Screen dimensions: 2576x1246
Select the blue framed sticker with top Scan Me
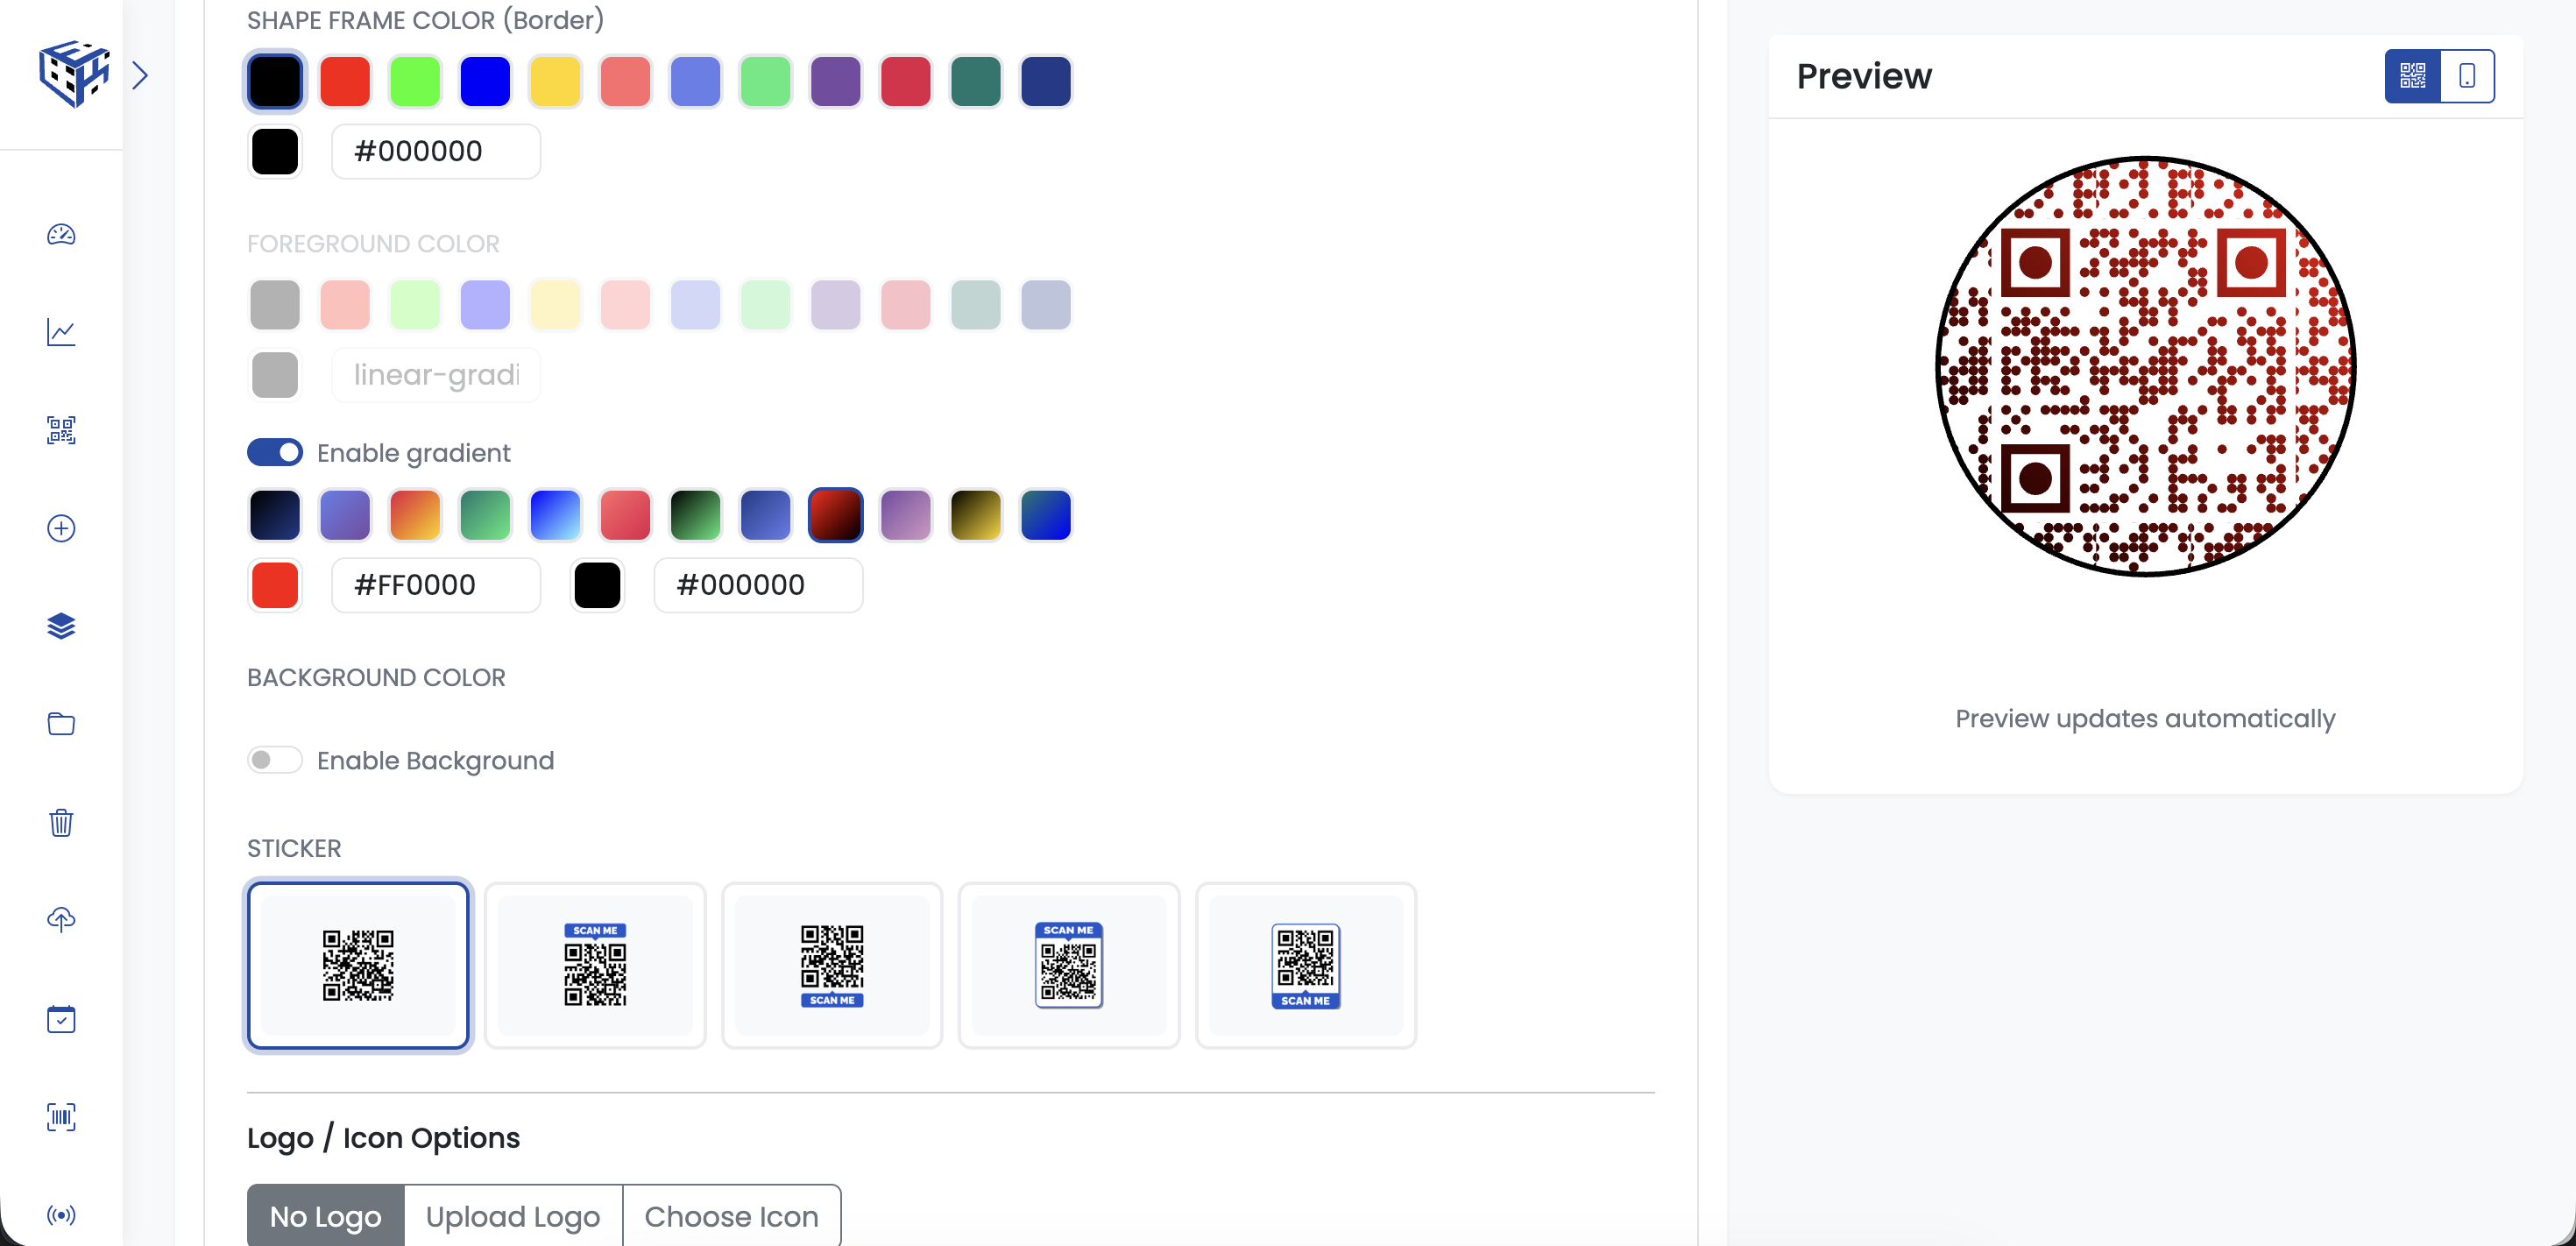pos(1069,966)
